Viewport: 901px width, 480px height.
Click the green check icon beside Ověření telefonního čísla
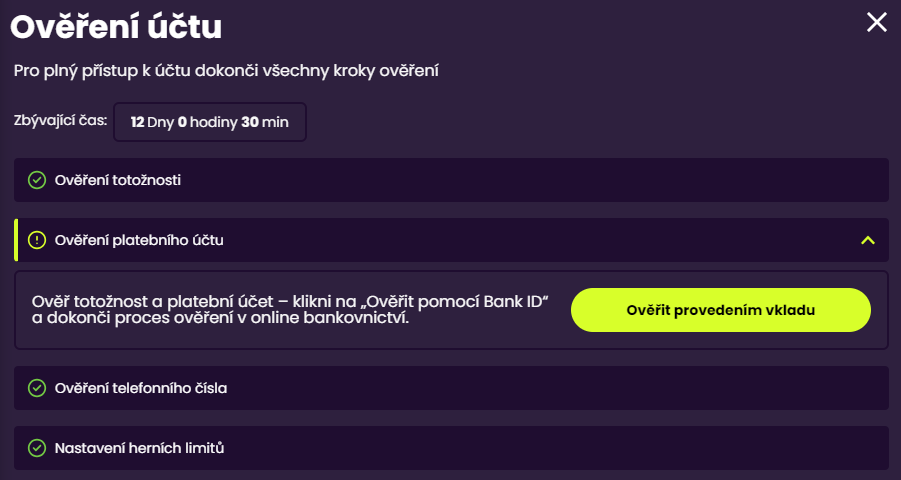37,387
